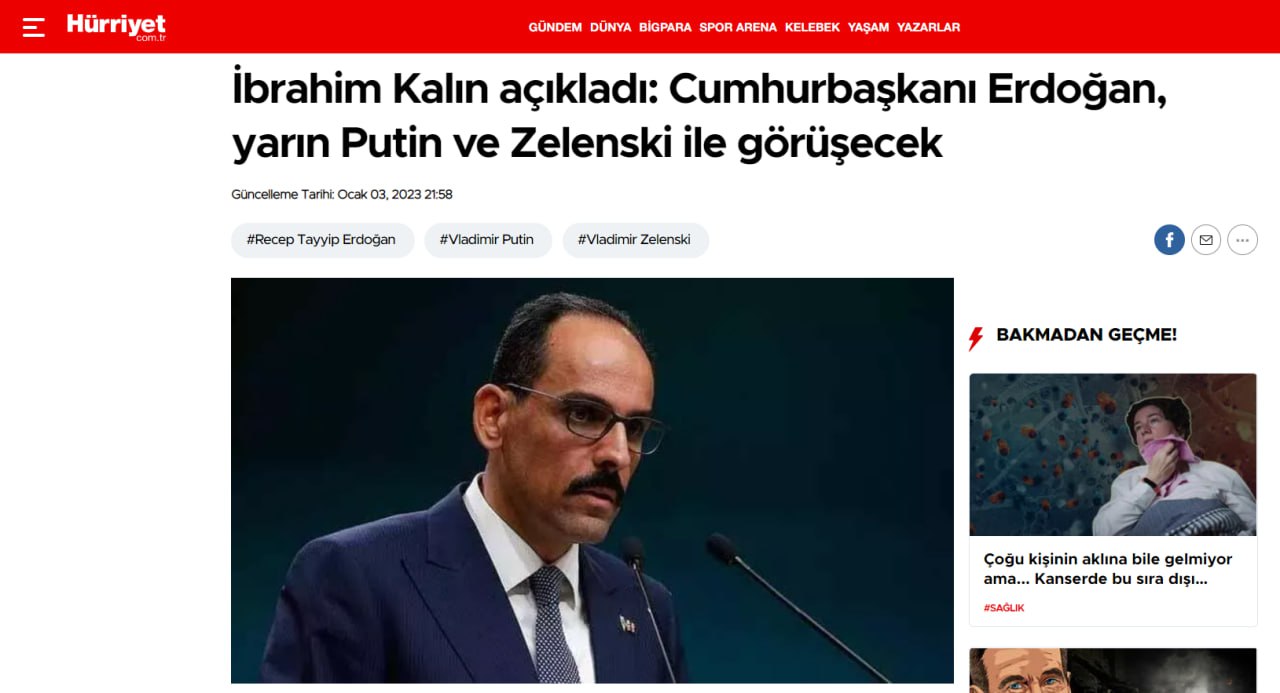Share the article via email icon
The image size is (1280, 693).
click(1206, 240)
